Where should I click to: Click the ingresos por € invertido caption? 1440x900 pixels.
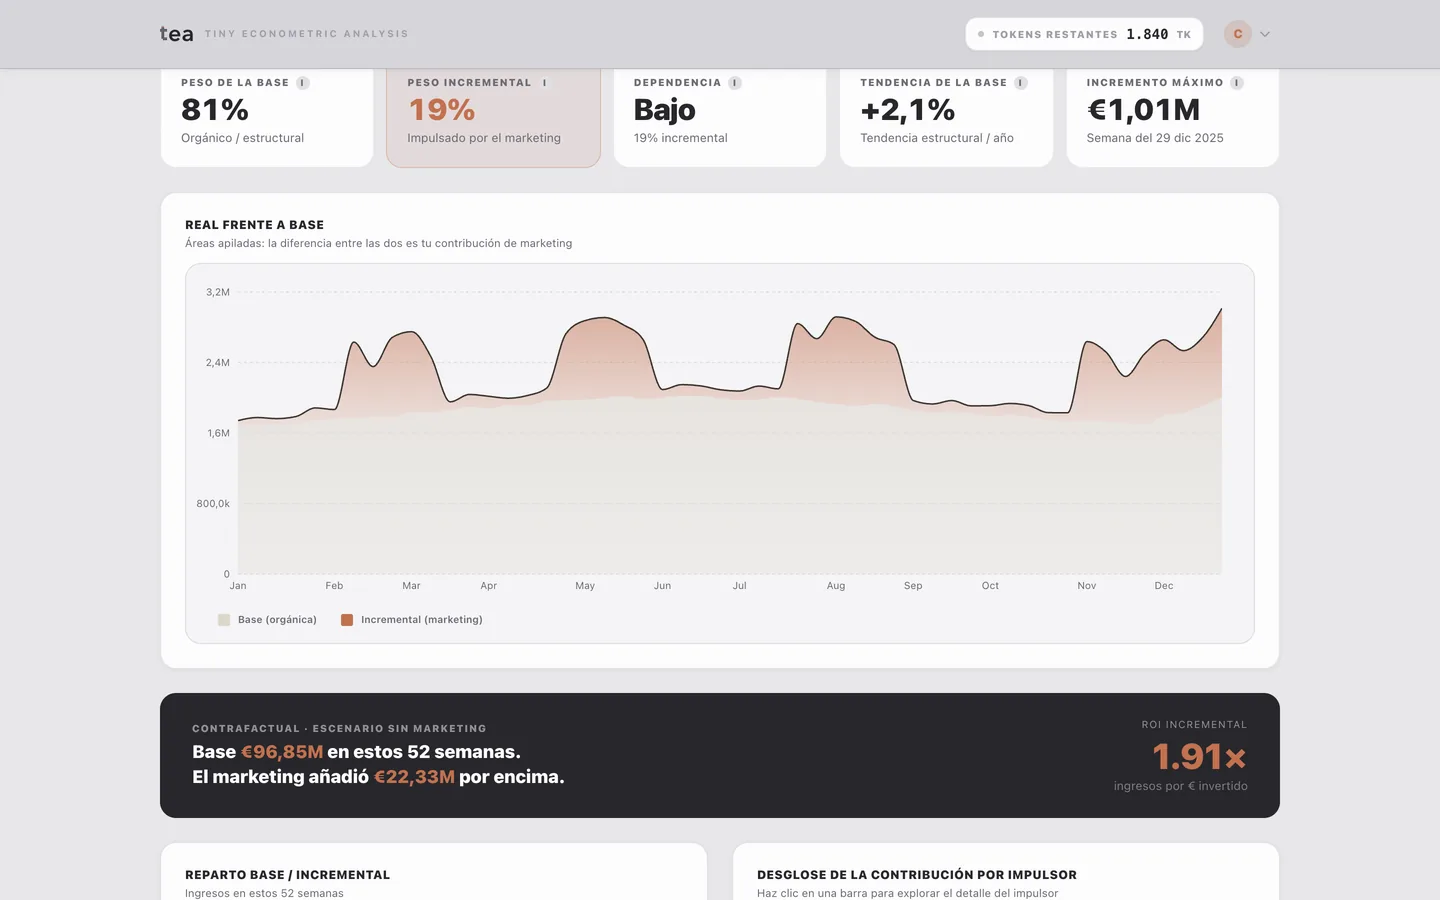point(1181,786)
